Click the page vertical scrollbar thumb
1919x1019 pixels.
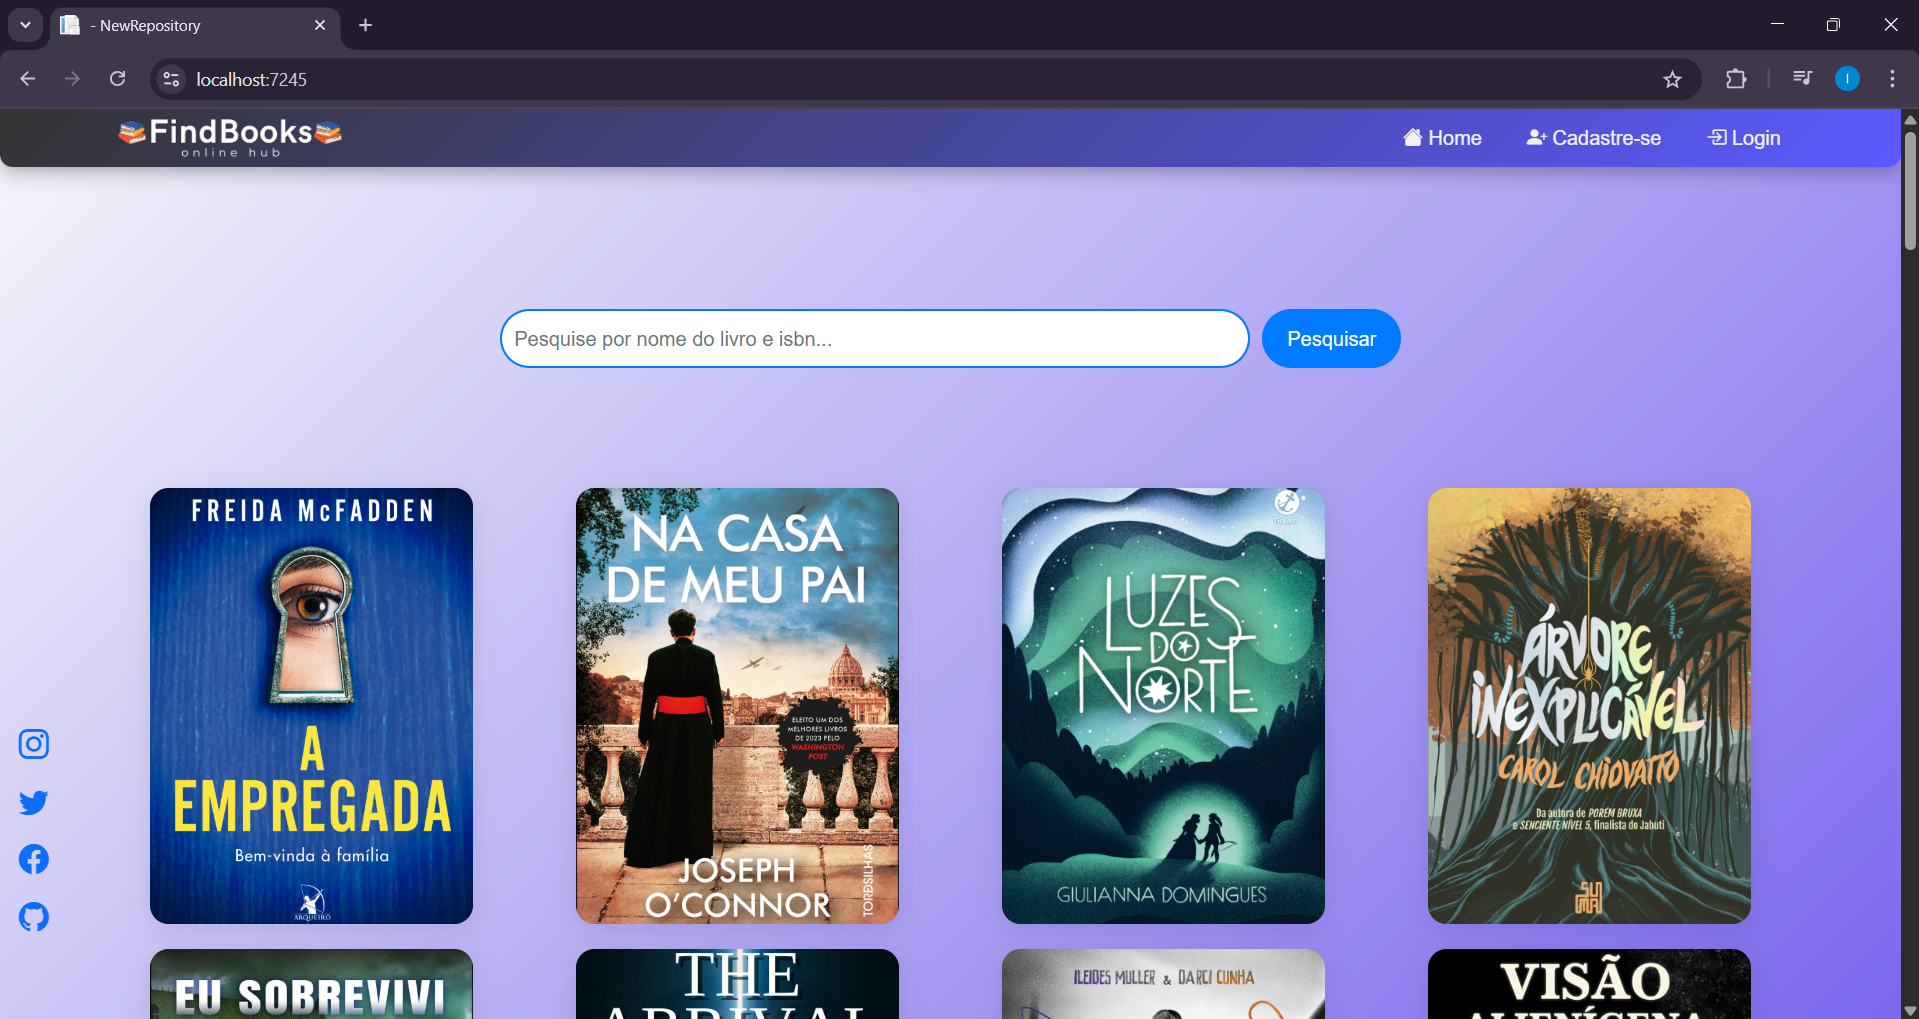point(1910,190)
